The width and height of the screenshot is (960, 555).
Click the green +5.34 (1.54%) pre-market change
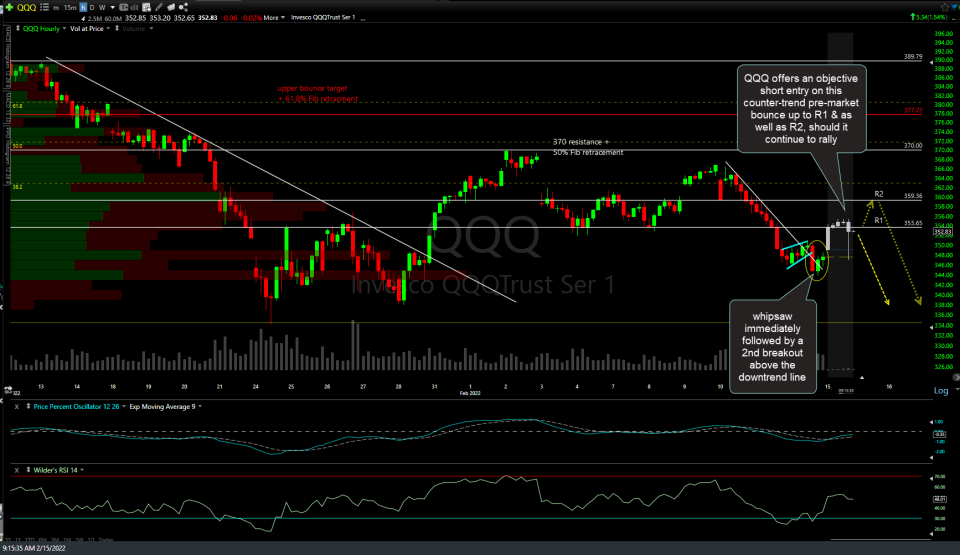pyautogui.click(x=930, y=17)
